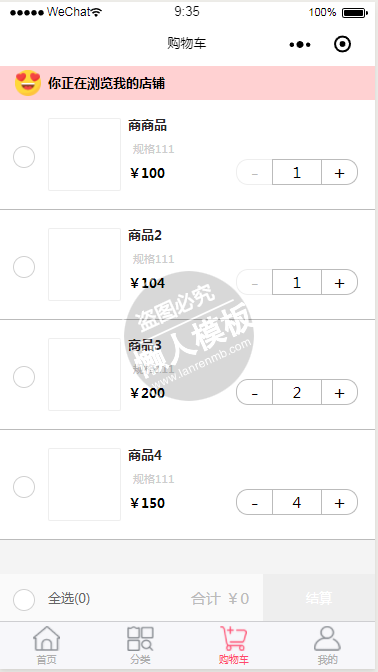Viewport: 378px width, 672px height.
Task: Click the heart-eyes emoji in banner
Action: 28,83
